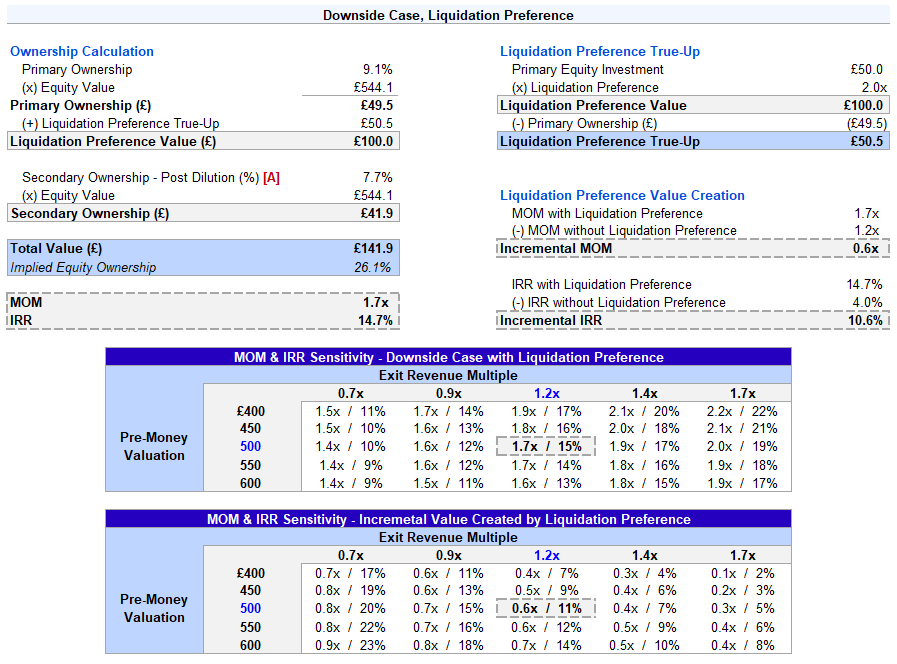Image resolution: width=897 pixels, height=664 pixels.
Task: Click the IRR without Liquidation Preference 4.0% cell
Action: click(865, 303)
